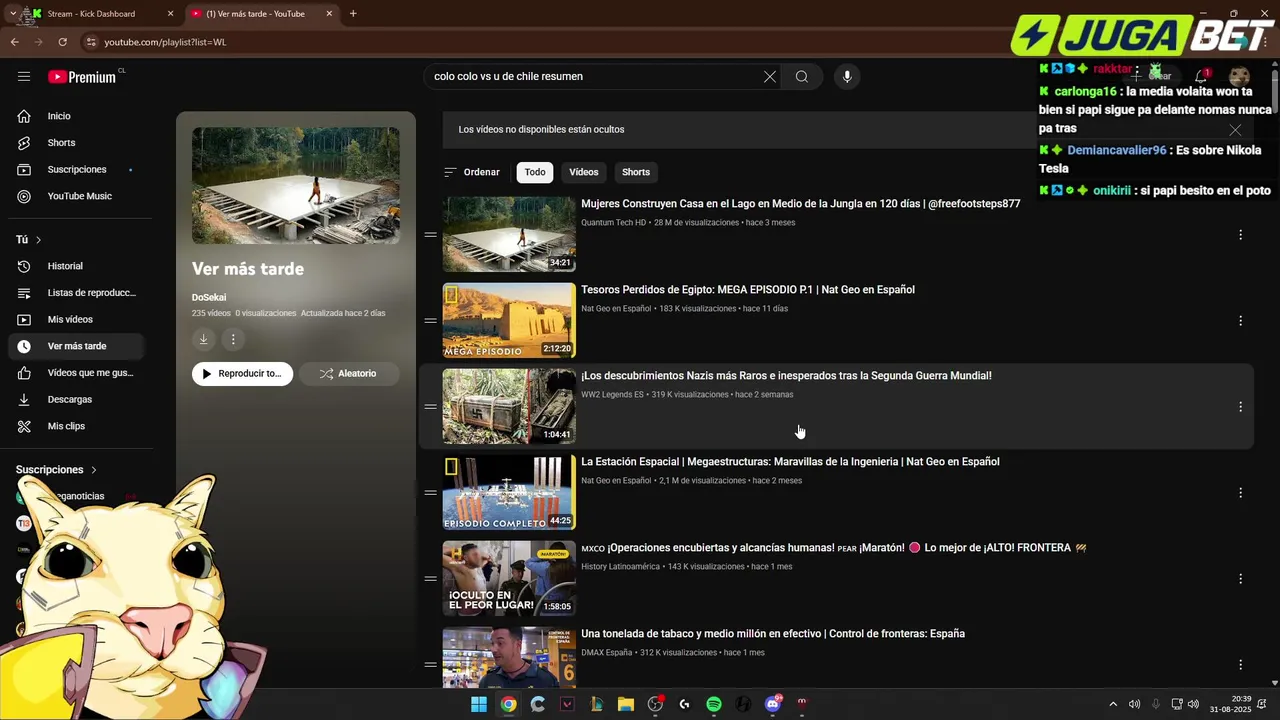Open the Quantum Tech HD channel link

pos(614,223)
